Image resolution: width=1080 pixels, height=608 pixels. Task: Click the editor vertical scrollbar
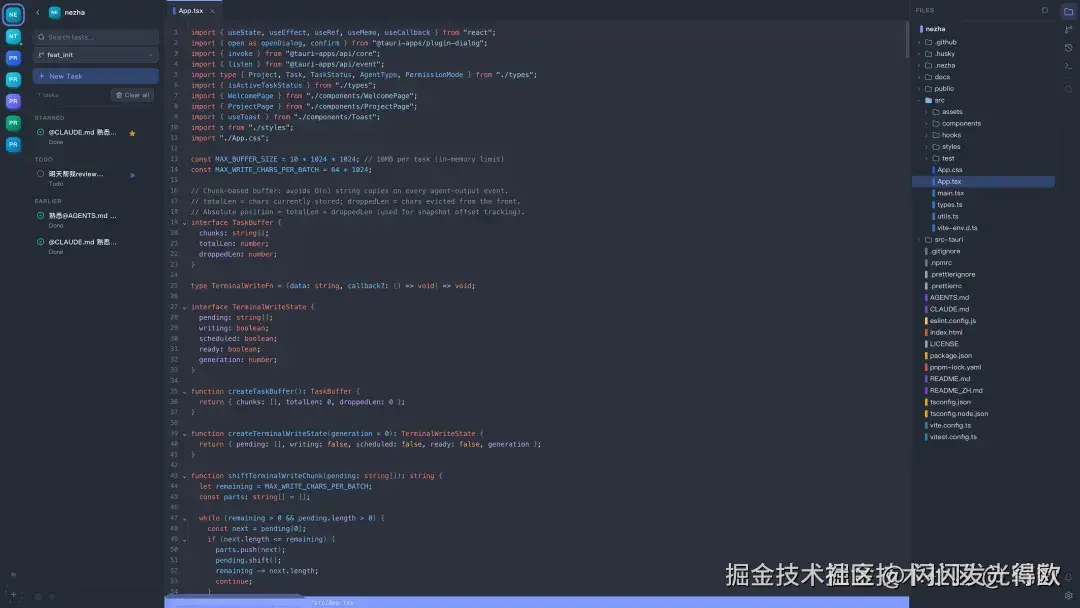tap(906, 40)
